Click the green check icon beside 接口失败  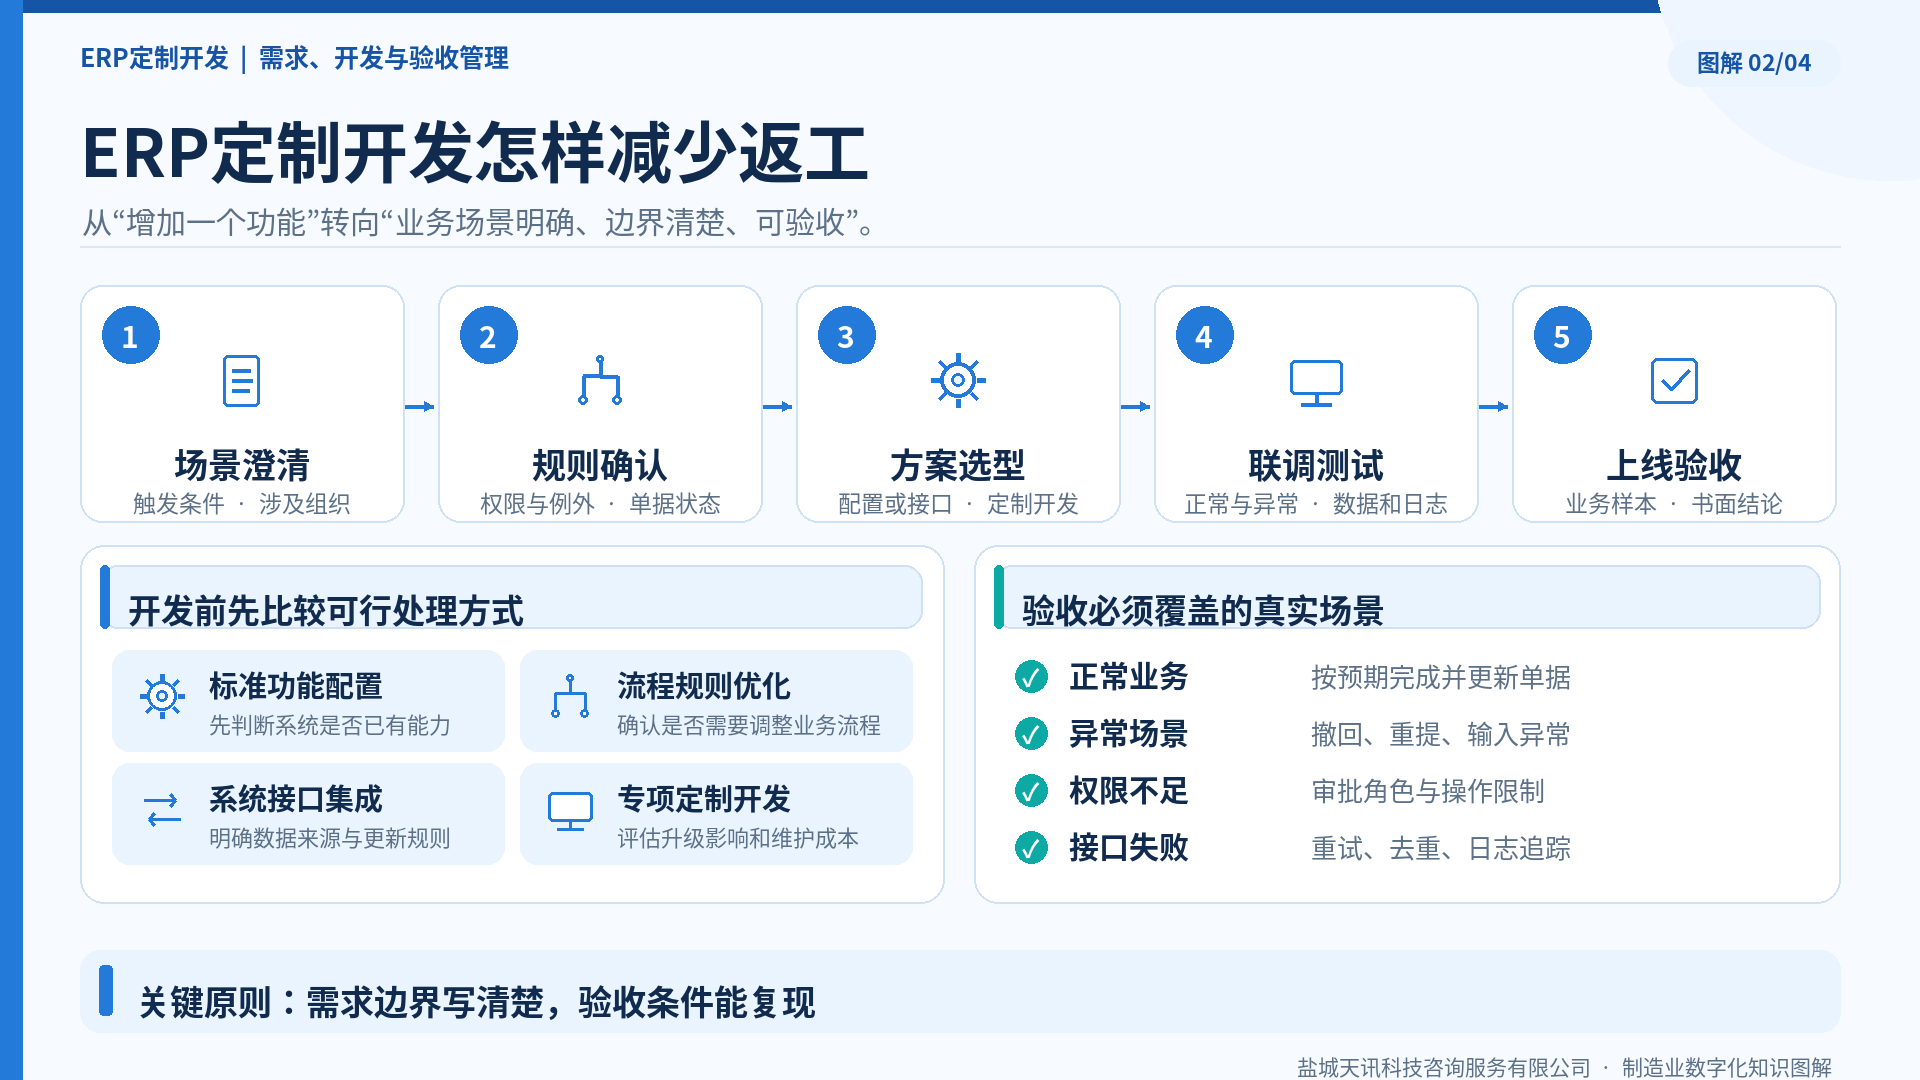click(x=1031, y=848)
